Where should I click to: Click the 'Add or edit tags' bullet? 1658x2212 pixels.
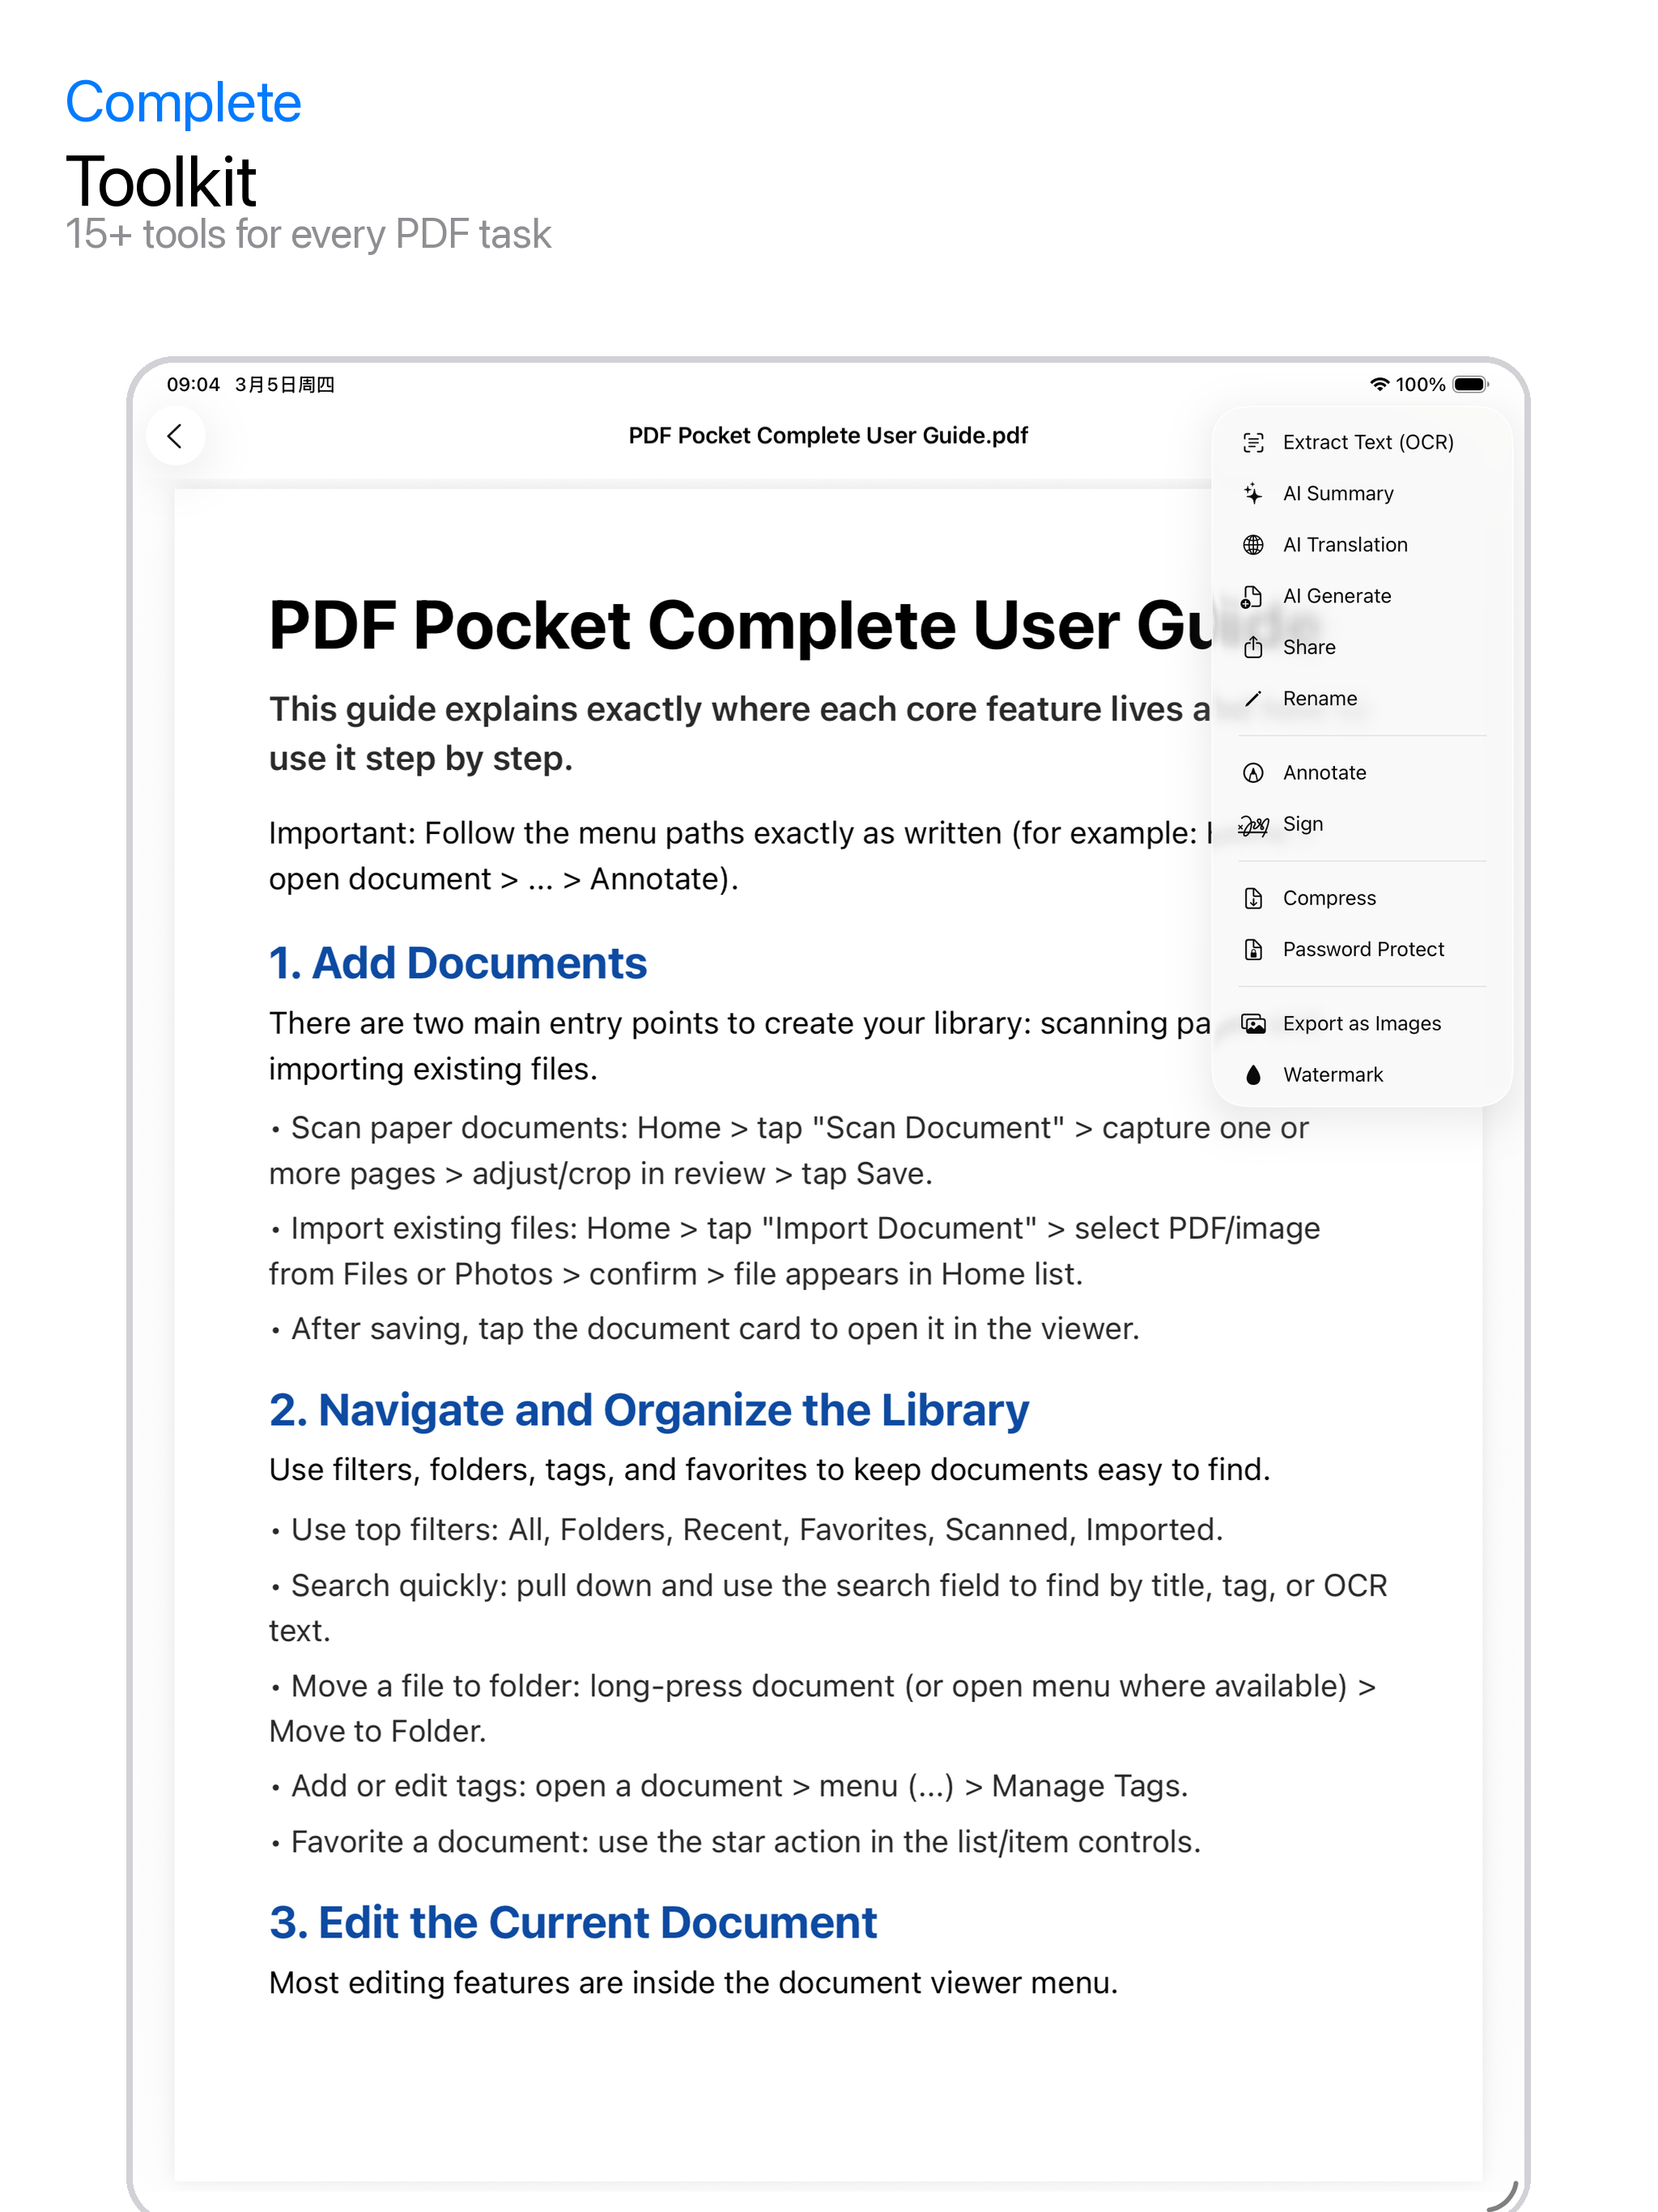[729, 1786]
